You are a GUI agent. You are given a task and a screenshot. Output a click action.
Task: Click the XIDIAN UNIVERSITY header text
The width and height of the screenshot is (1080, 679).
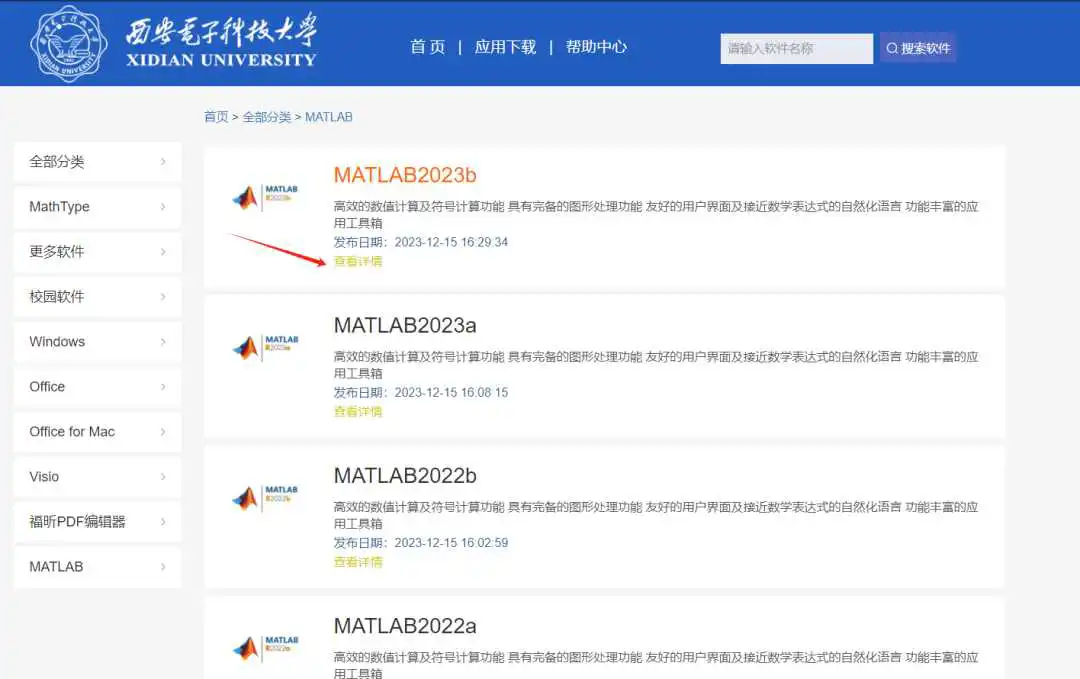(x=221, y=60)
